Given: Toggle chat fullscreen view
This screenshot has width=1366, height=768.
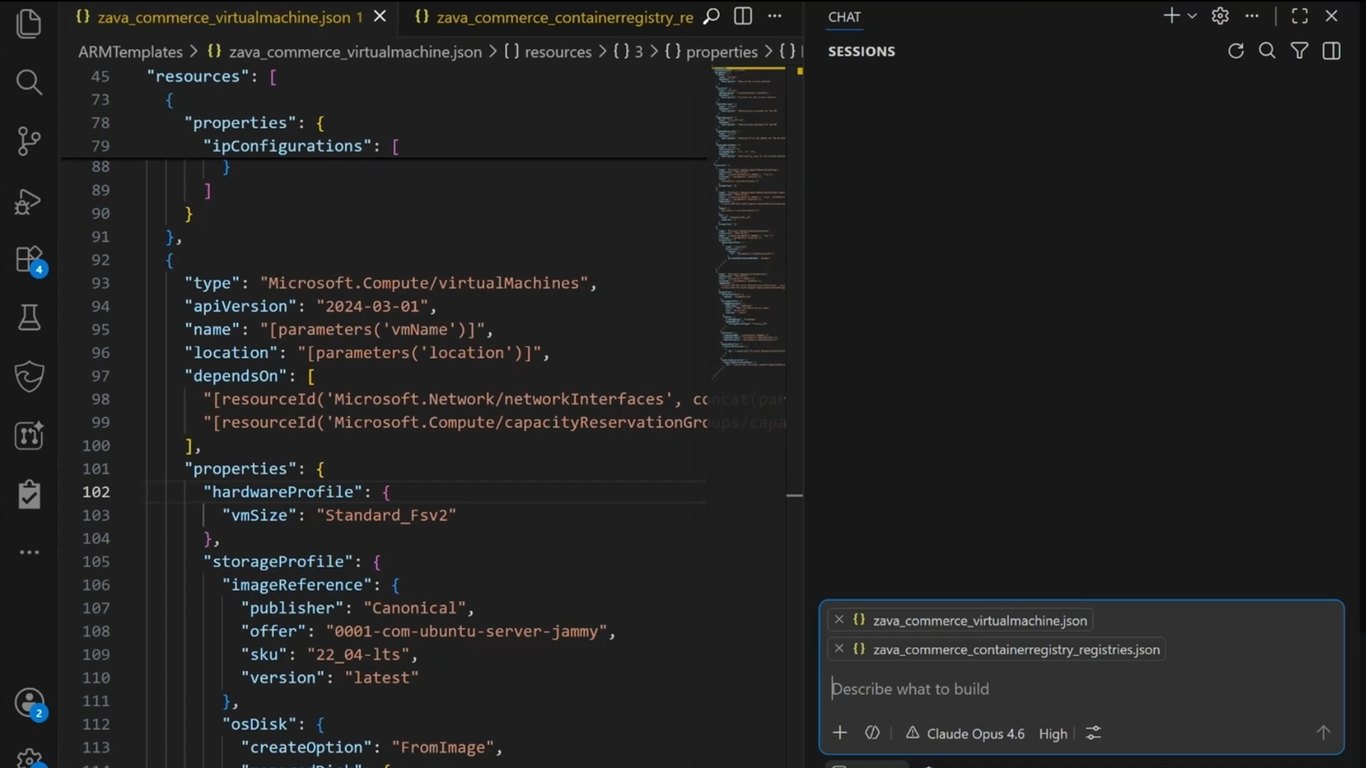Looking at the screenshot, I should pyautogui.click(x=1299, y=16).
